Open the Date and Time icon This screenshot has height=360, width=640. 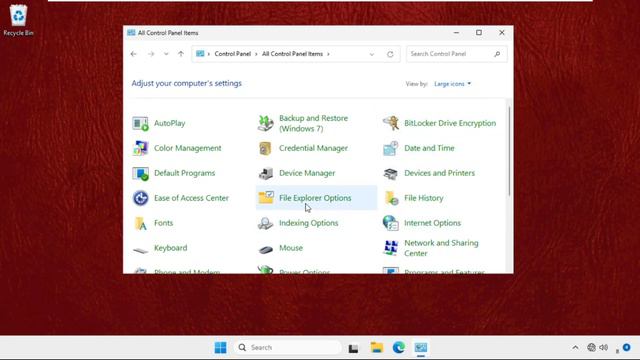(x=391, y=148)
